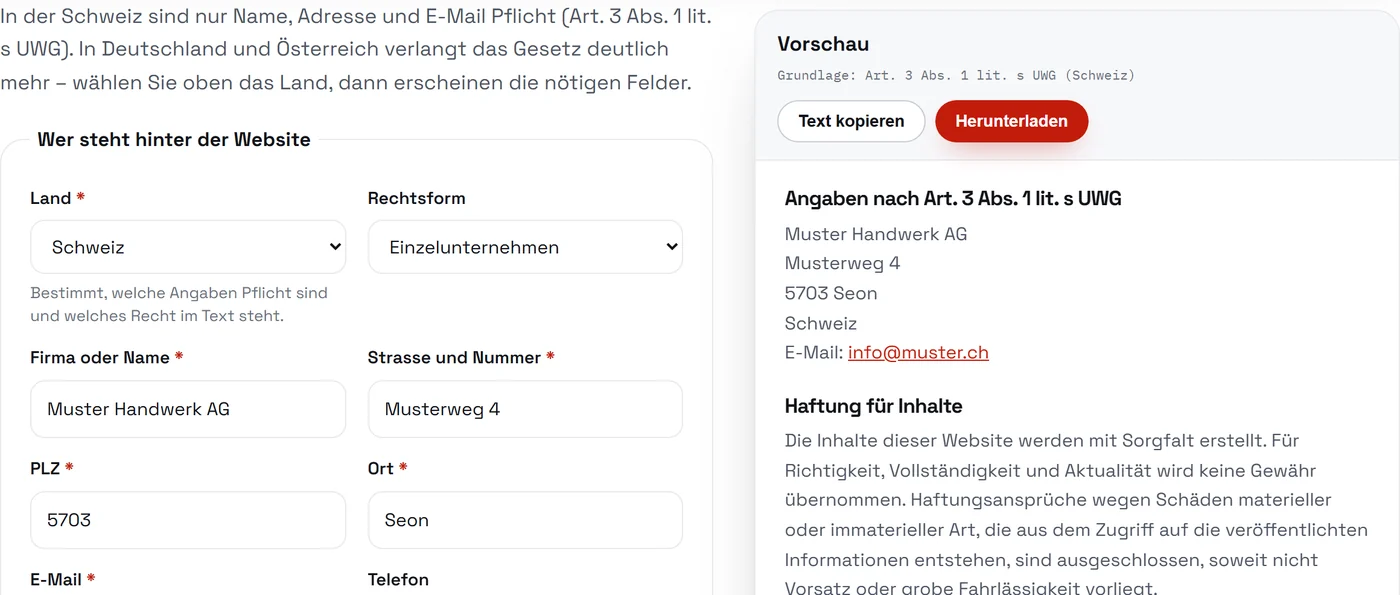Open the Land dropdown showing Schweiz
The image size is (1400, 595).
[188, 247]
